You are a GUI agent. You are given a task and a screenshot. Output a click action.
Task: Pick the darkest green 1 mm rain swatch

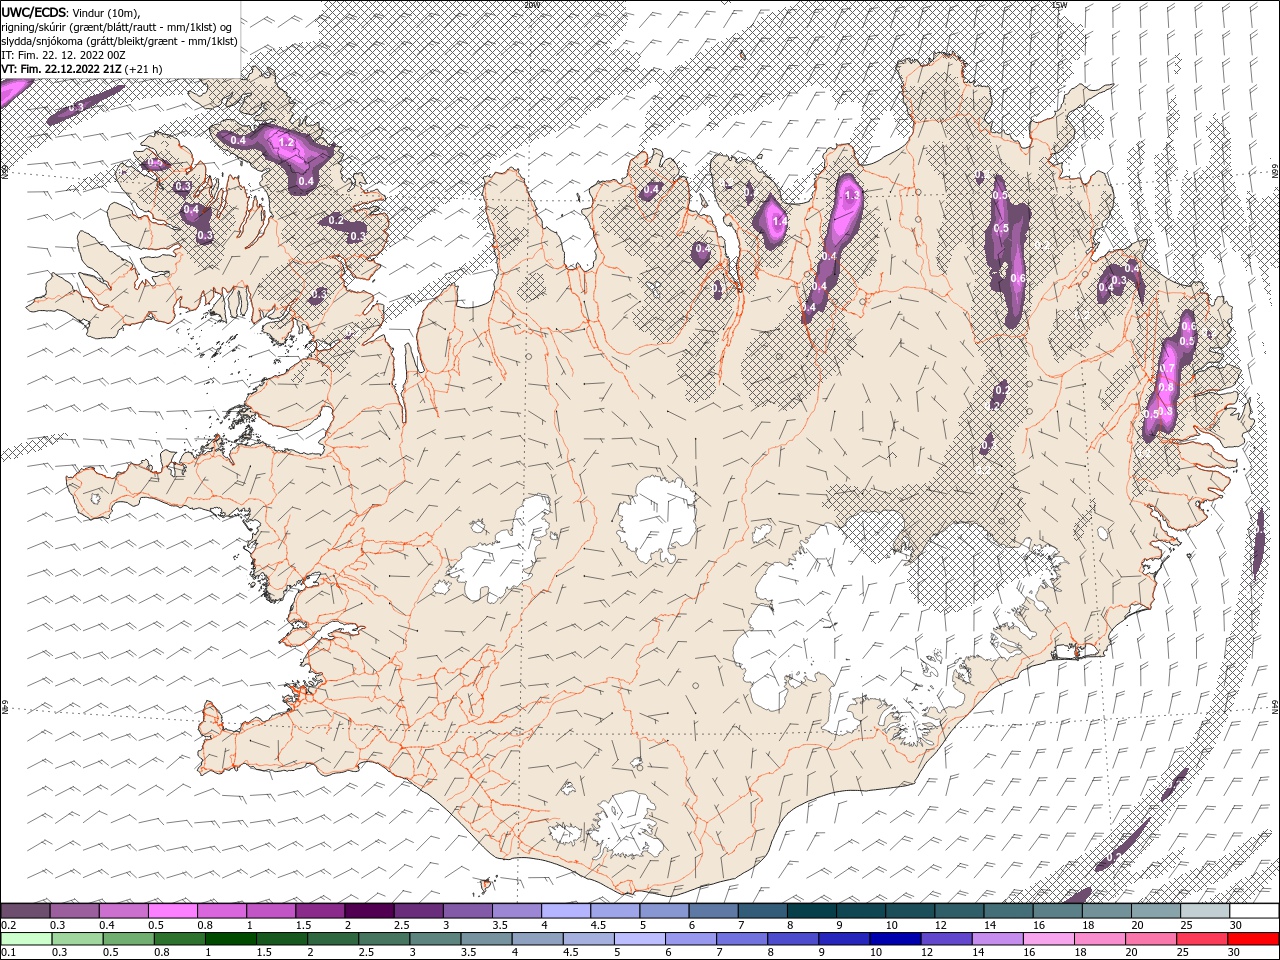(x=230, y=939)
